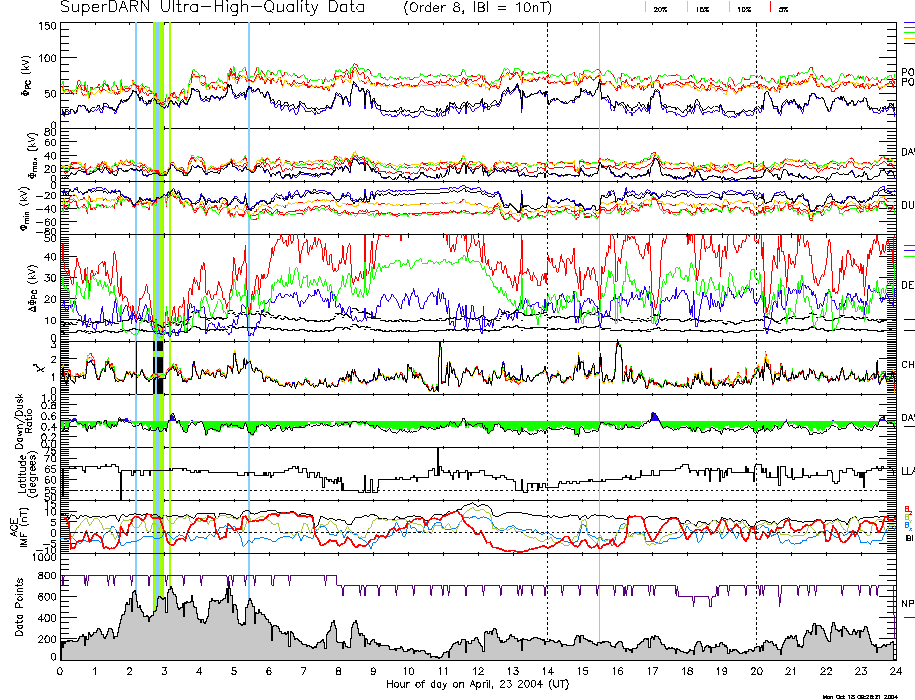Click the '1000' tick in Data Points panel
Image resolution: width=915 pixels, height=700 pixels.
[45, 557]
